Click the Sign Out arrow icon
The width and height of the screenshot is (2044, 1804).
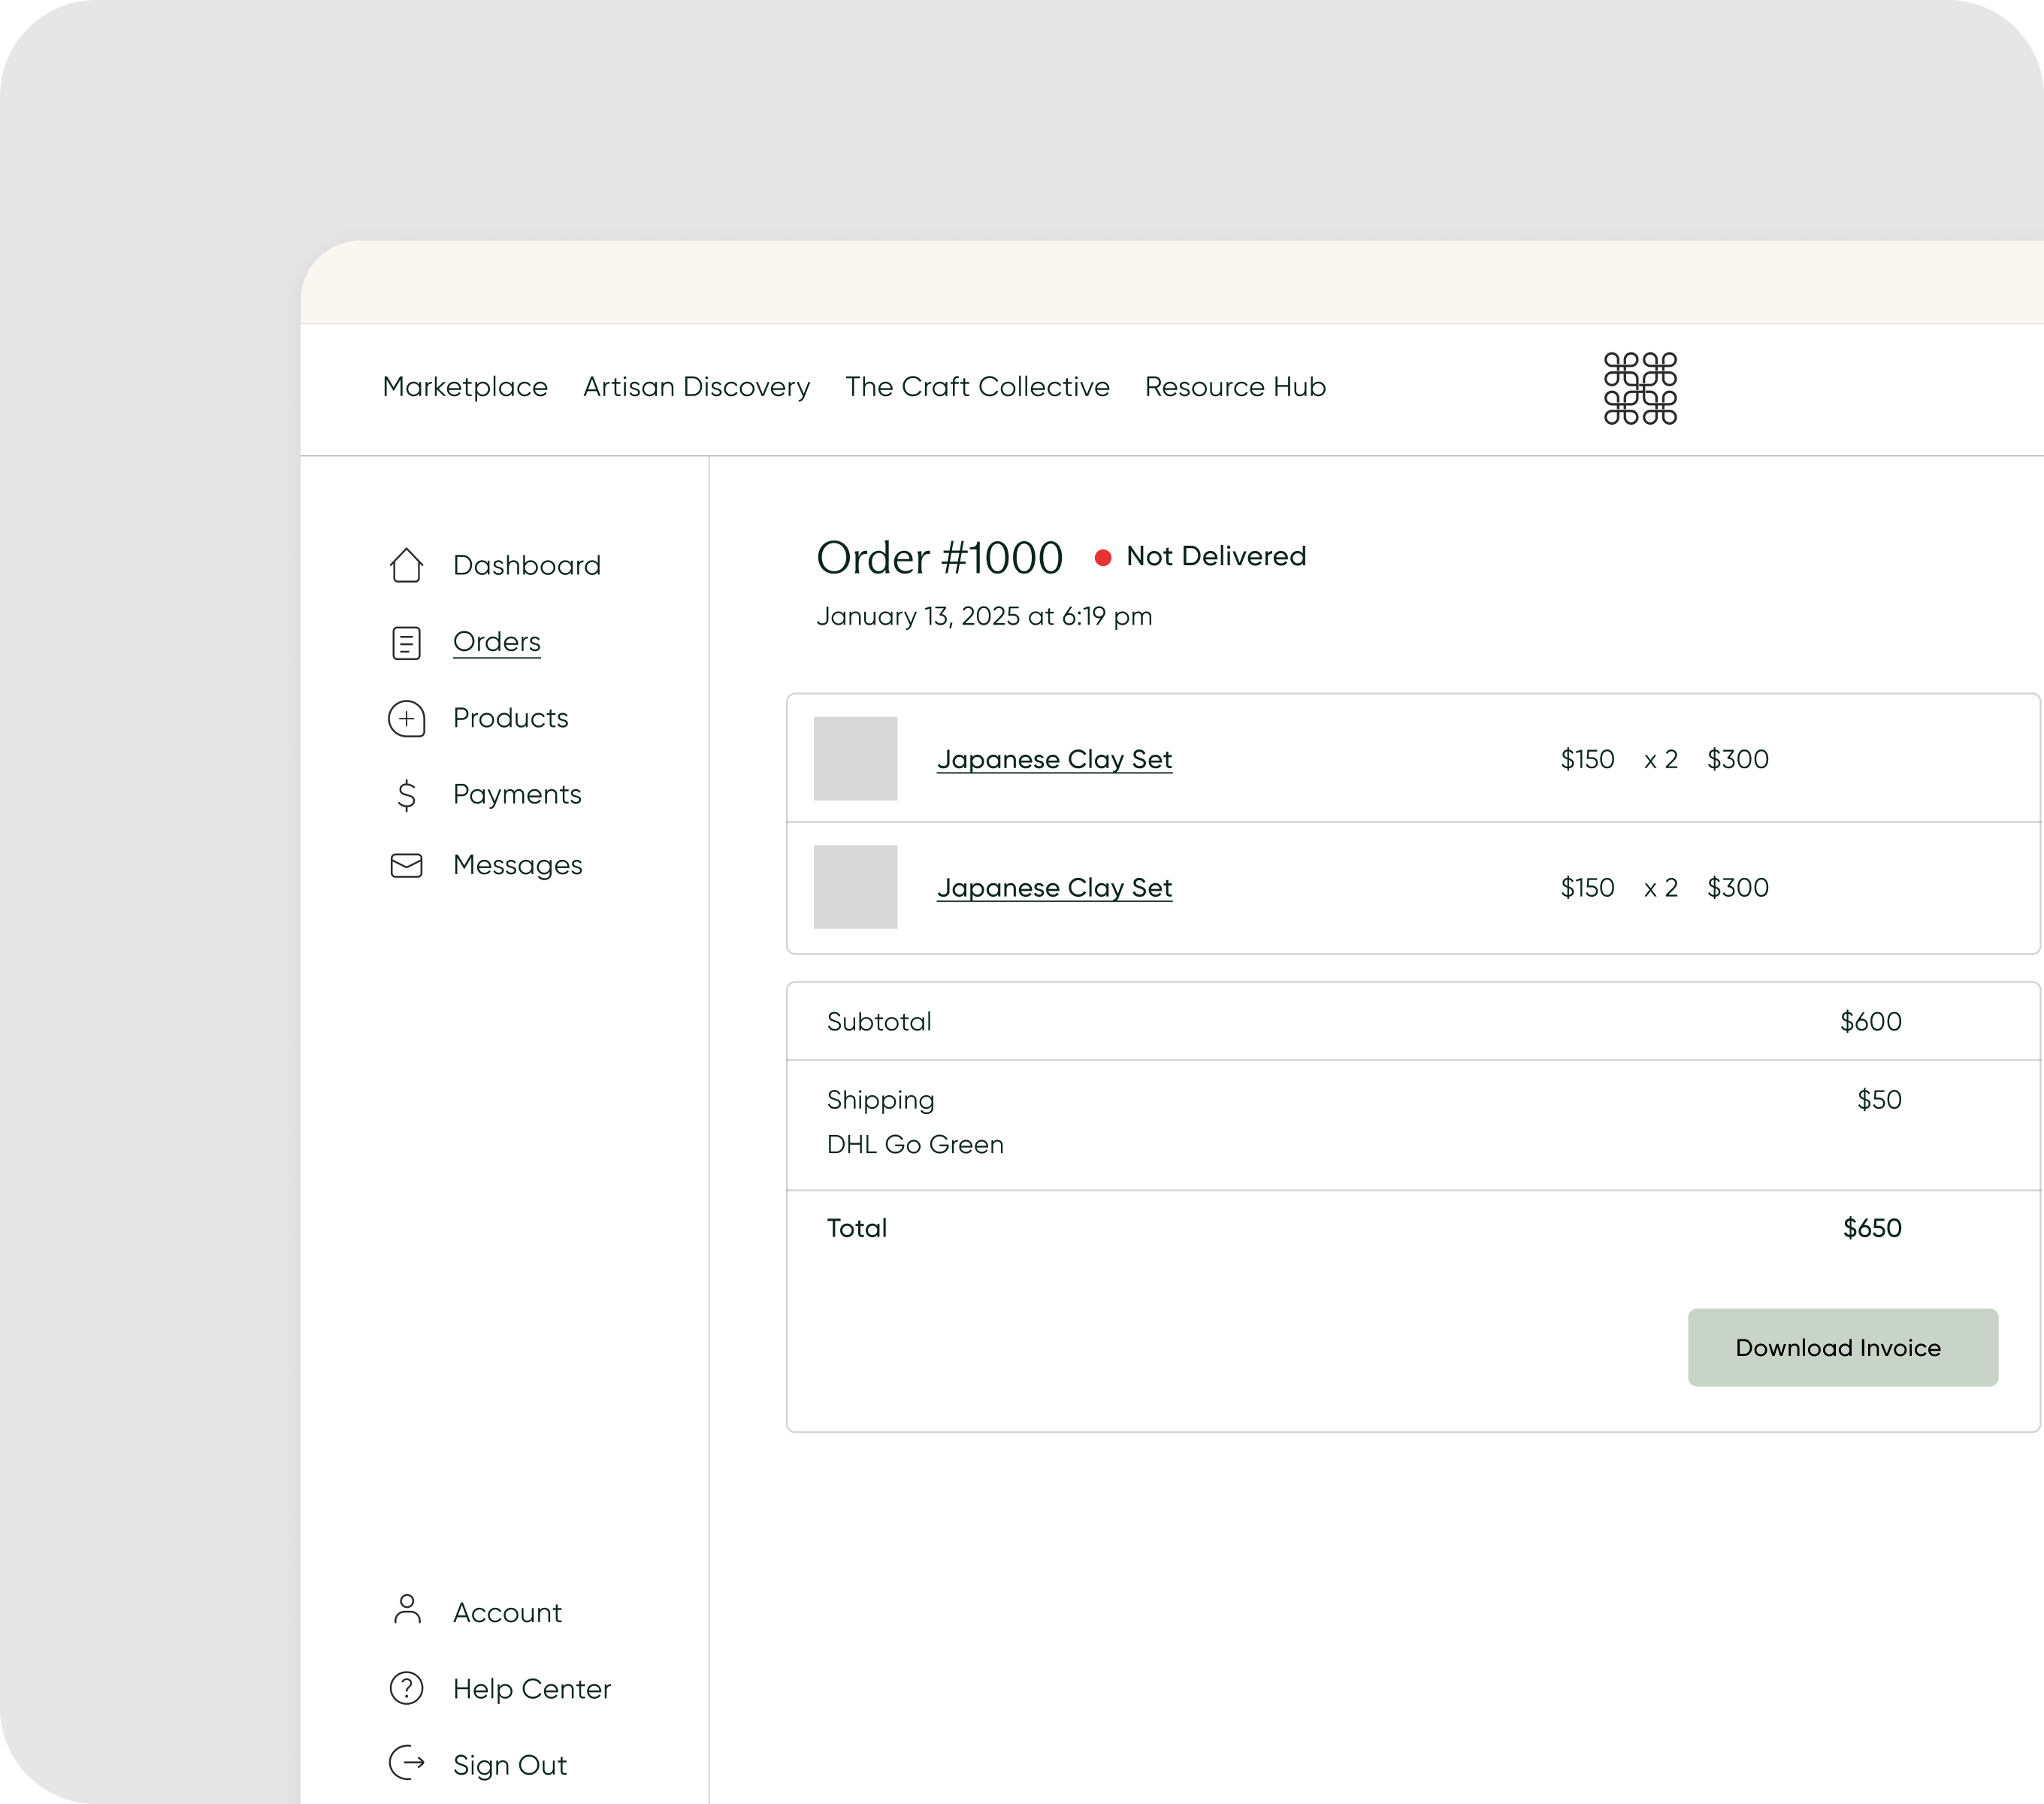(x=406, y=1762)
